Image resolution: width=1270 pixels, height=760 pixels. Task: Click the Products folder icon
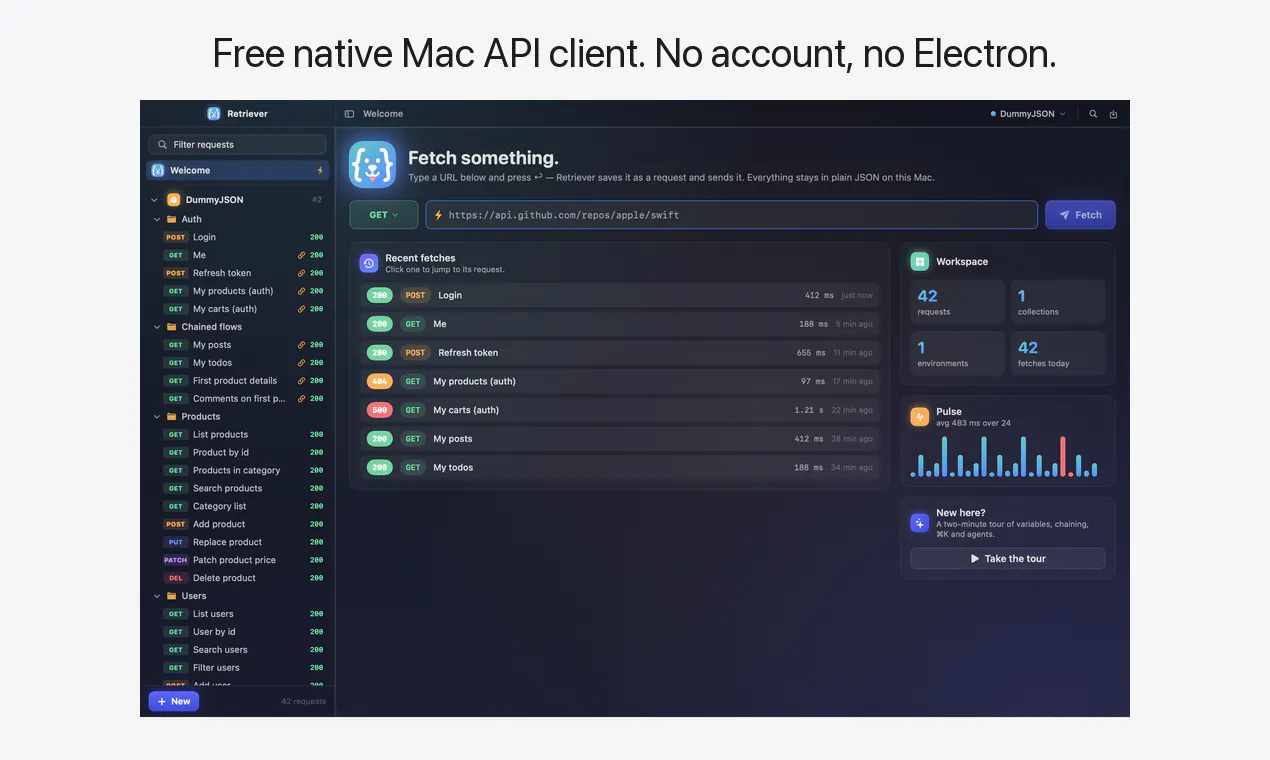click(x=171, y=417)
